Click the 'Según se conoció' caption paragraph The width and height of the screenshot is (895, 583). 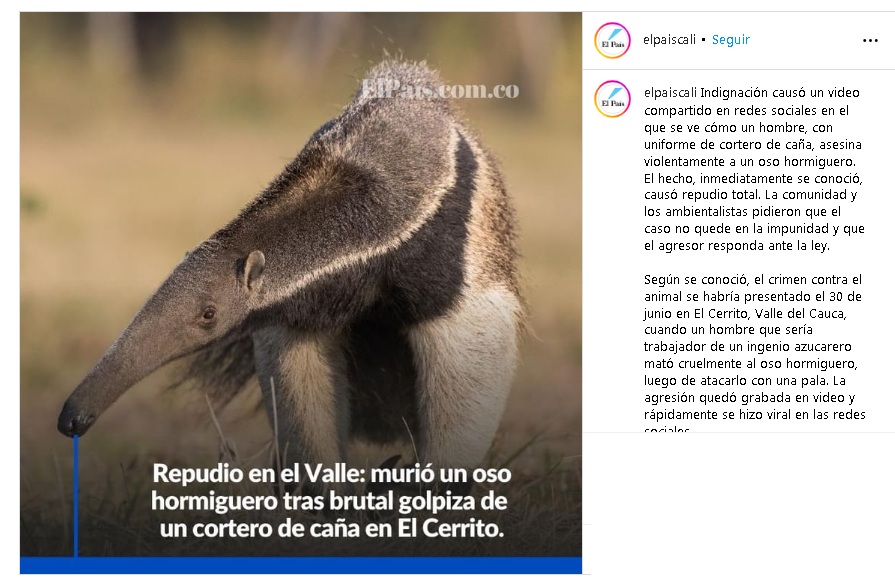(x=755, y=352)
